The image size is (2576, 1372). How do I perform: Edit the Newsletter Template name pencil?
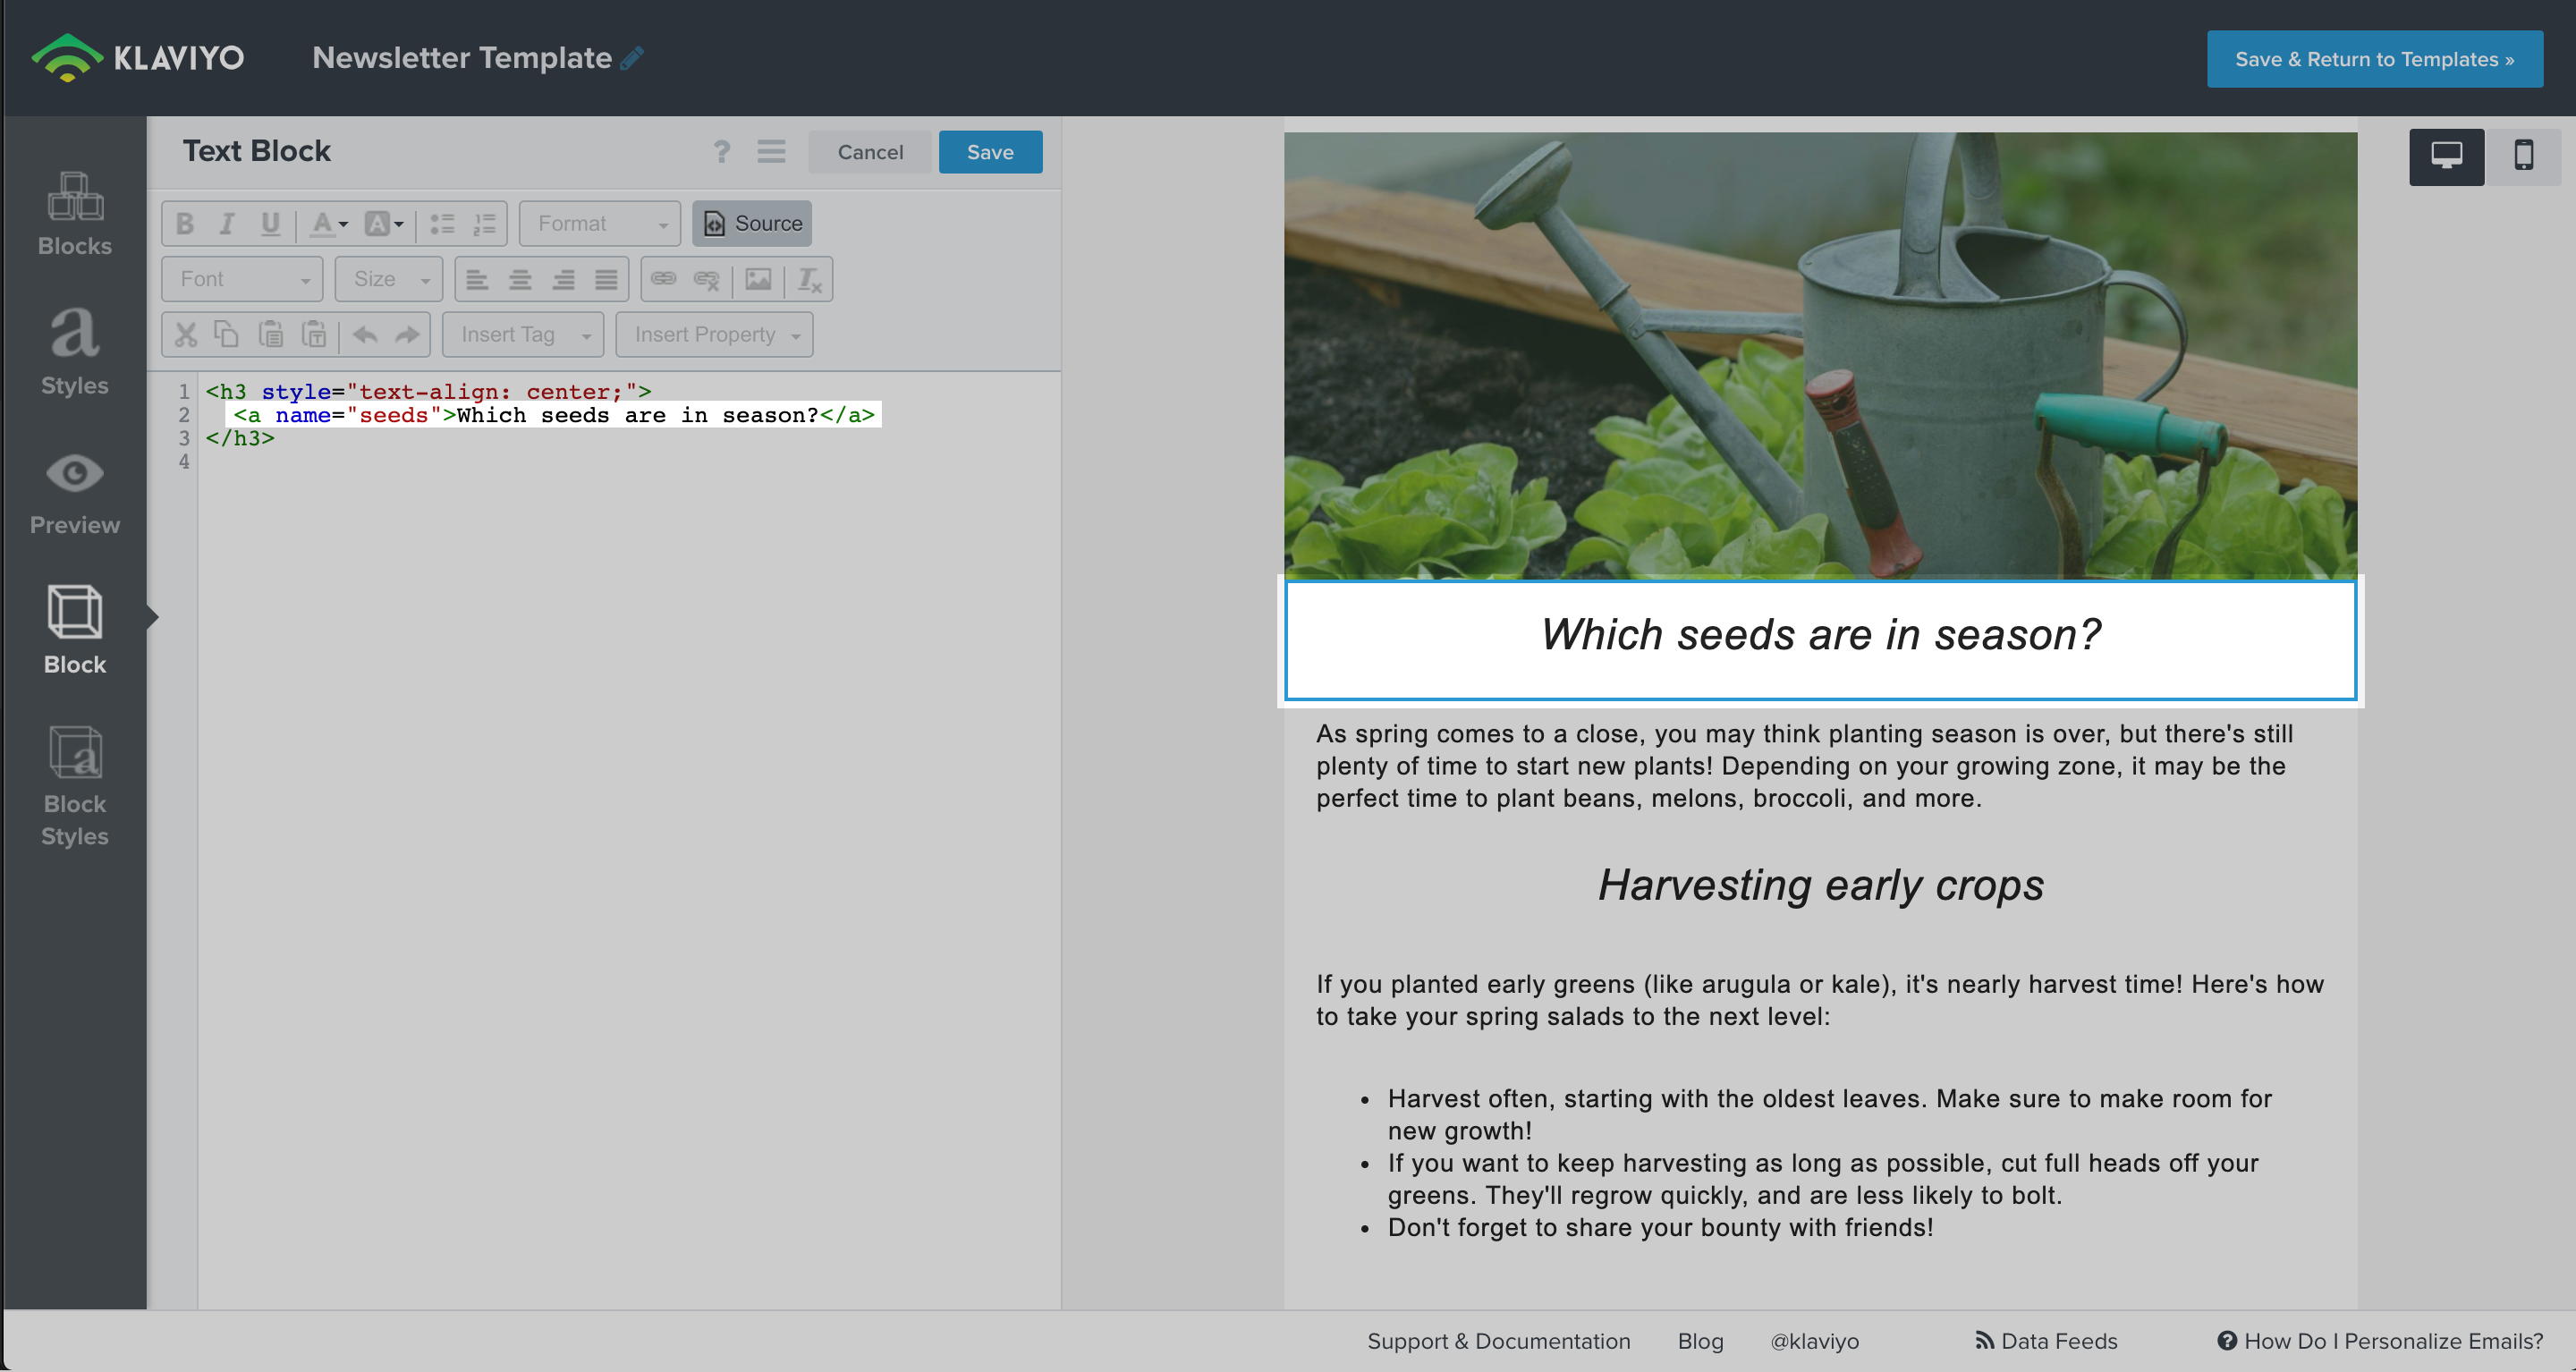pyautogui.click(x=632, y=58)
